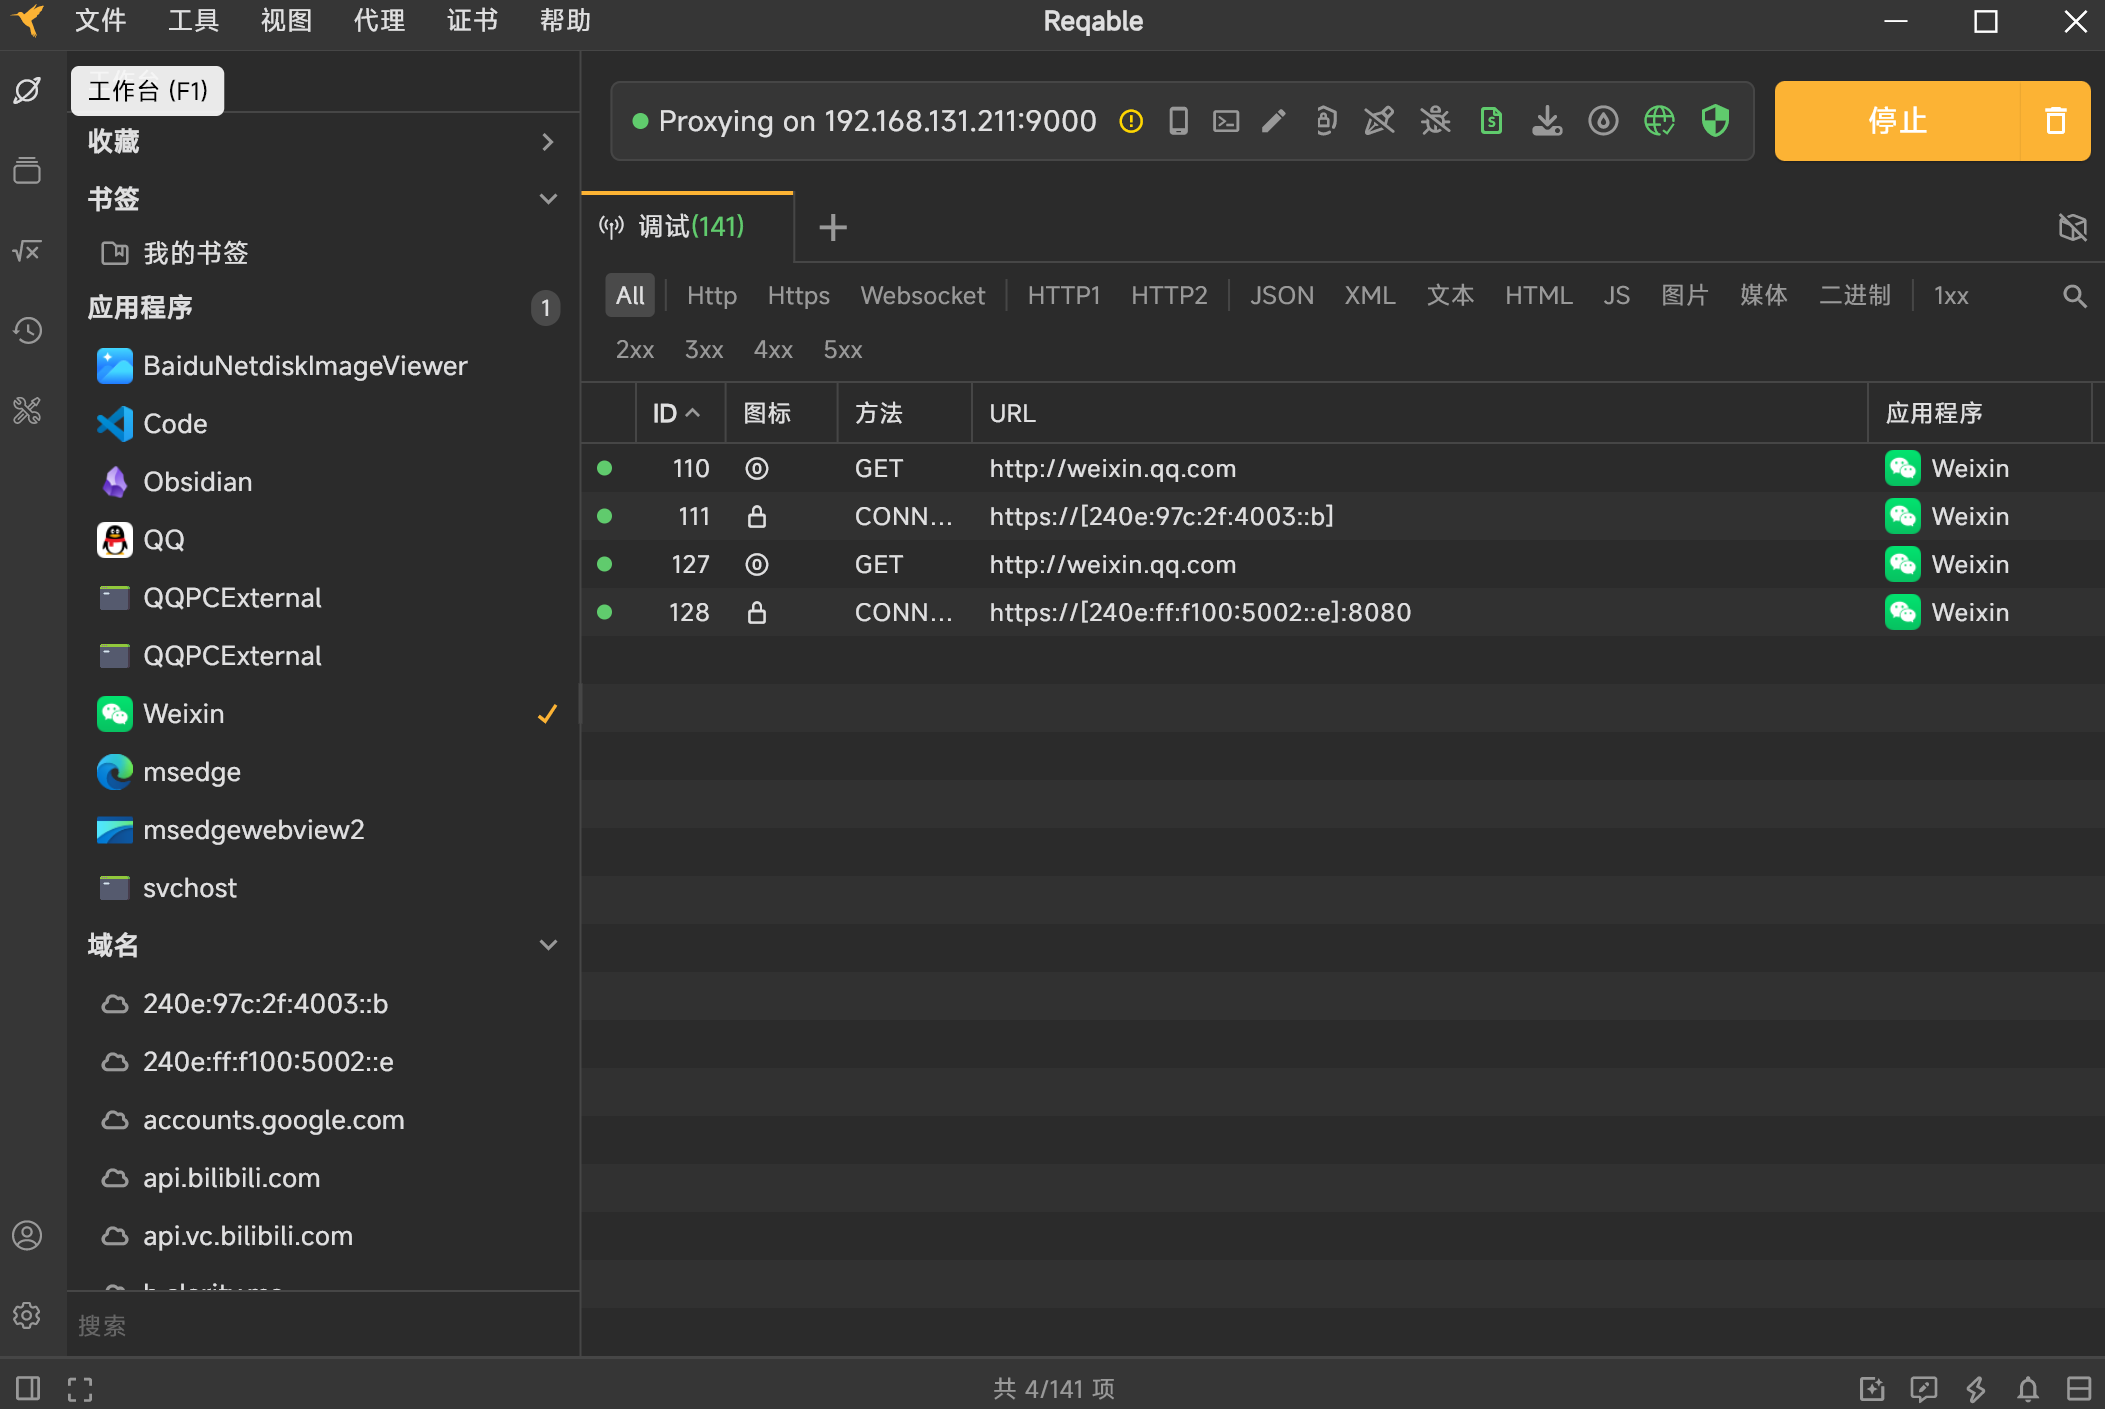This screenshot has width=2105, height=1409.
Task: Collapse the 书签 section
Action: (x=547, y=199)
